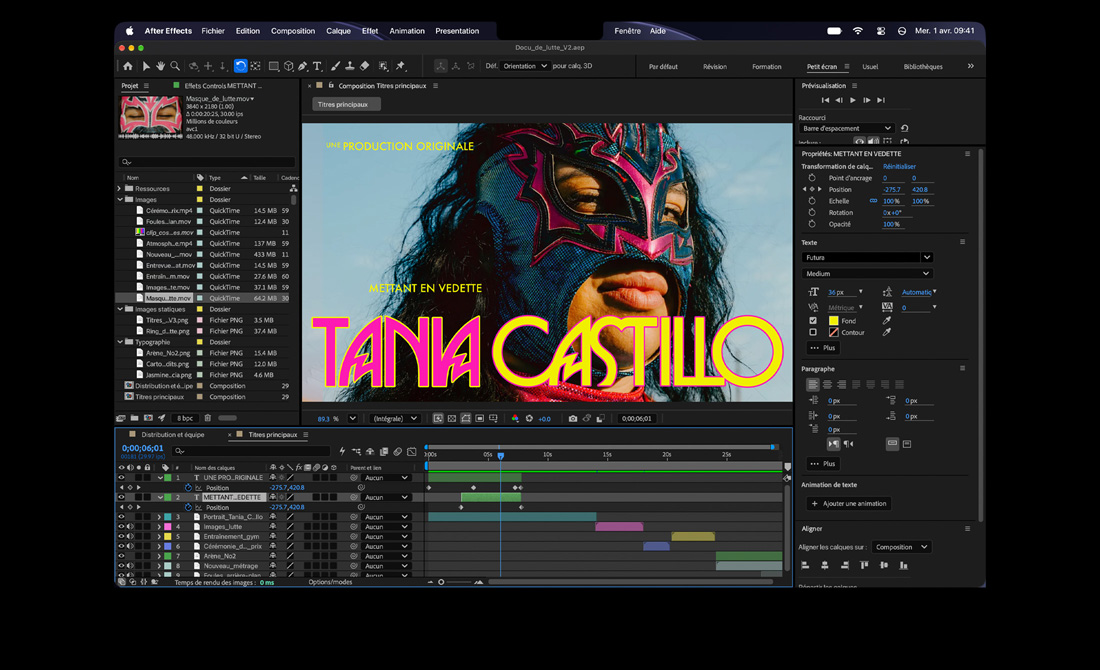Click the Wi-Fi icon in menu bar
This screenshot has height=670, width=1100.
857,31
